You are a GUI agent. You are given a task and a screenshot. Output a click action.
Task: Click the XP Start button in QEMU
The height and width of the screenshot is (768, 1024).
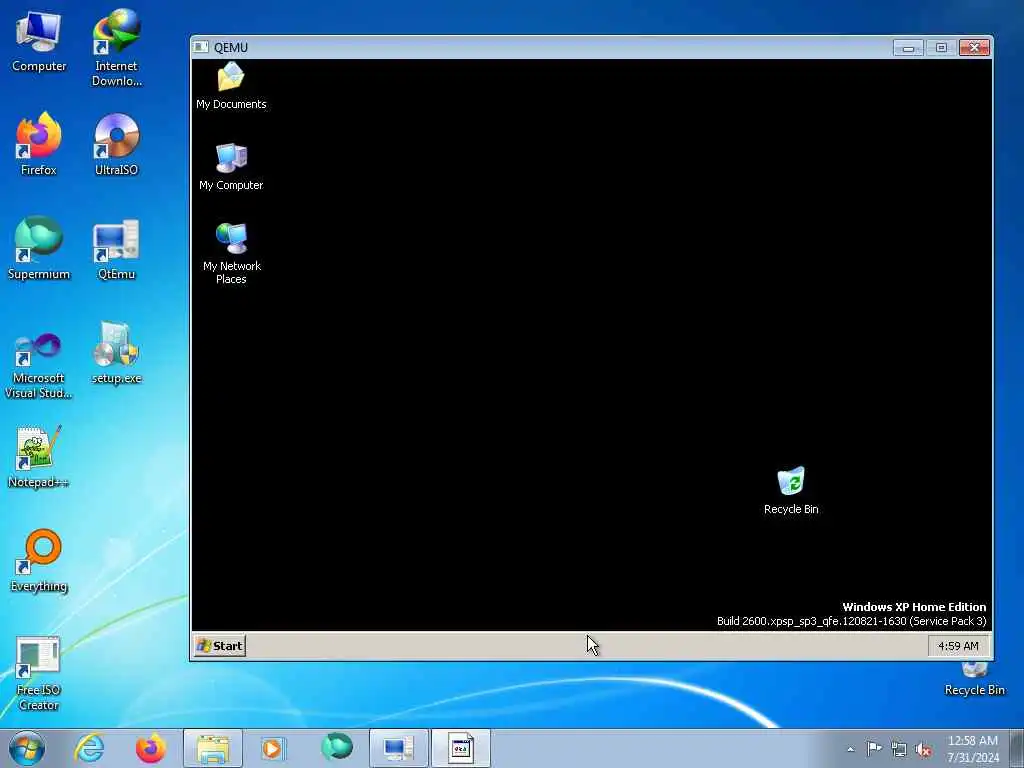pyautogui.click(x=220, y=646)
